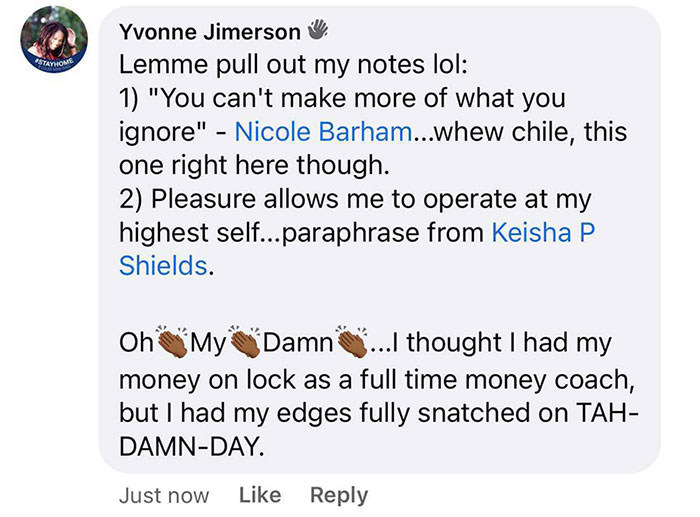Click the Shields tagged name text

(164, 268)
